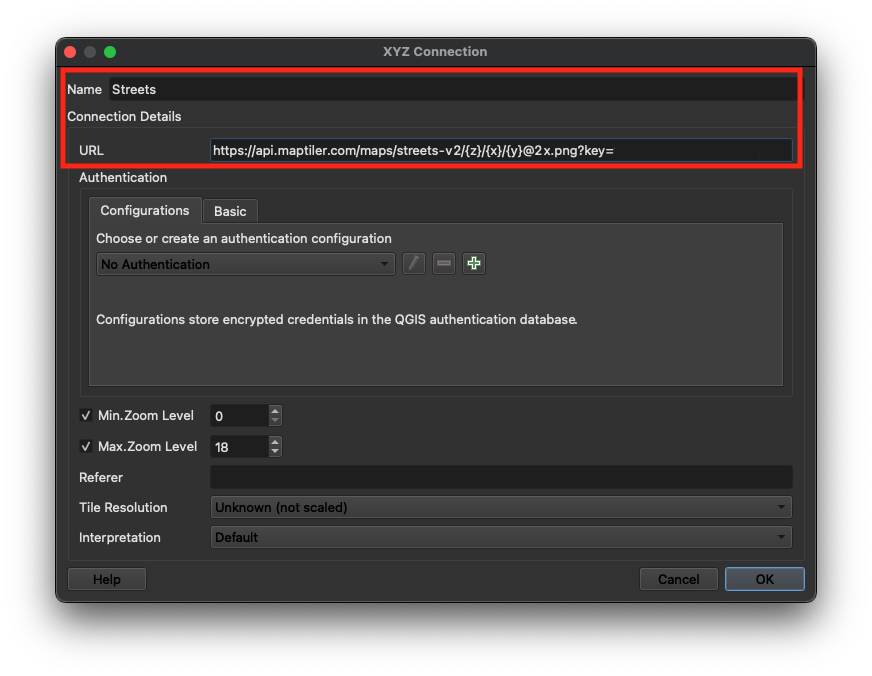Select the Configurations tab
872x676 pixels.
click(x=145, y=211)
